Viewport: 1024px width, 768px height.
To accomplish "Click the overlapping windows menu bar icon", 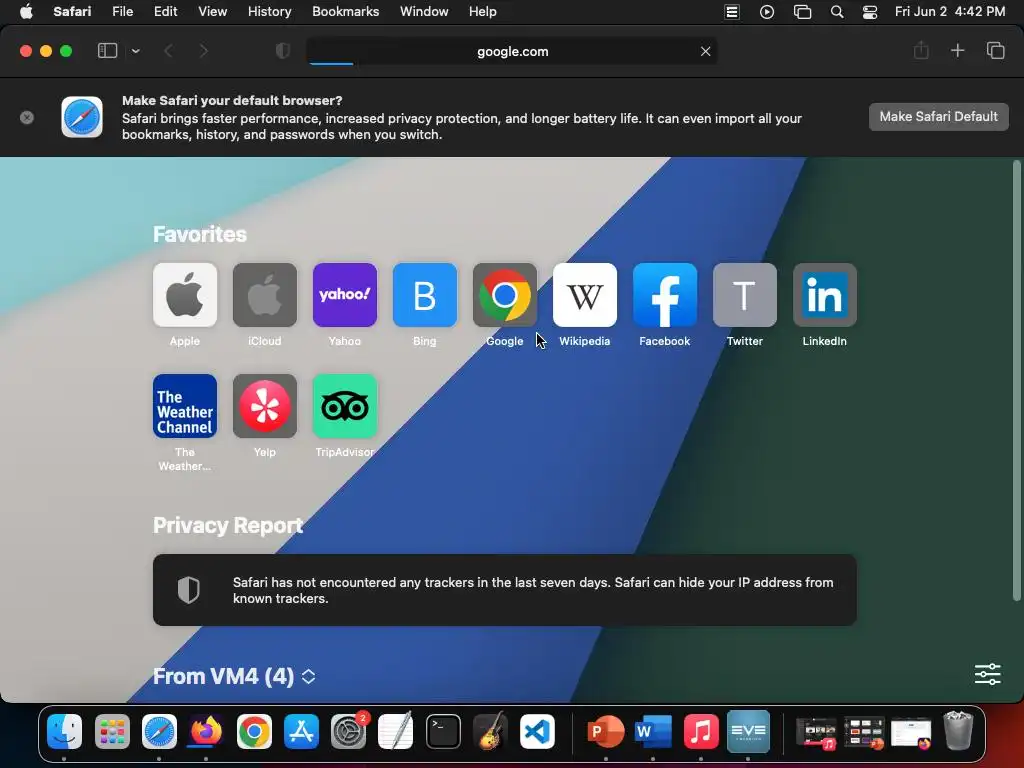I will point(802,12).
